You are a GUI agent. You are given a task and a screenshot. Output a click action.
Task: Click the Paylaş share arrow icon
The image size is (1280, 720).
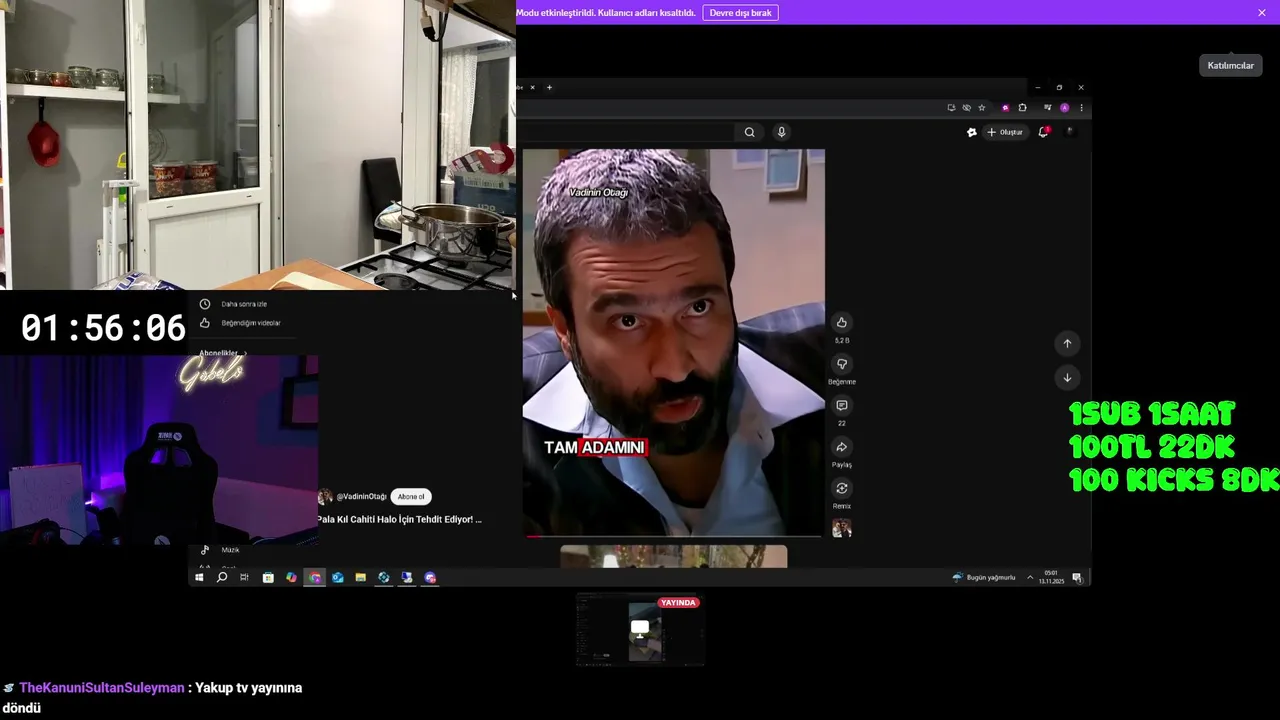(x=841, y=447)
